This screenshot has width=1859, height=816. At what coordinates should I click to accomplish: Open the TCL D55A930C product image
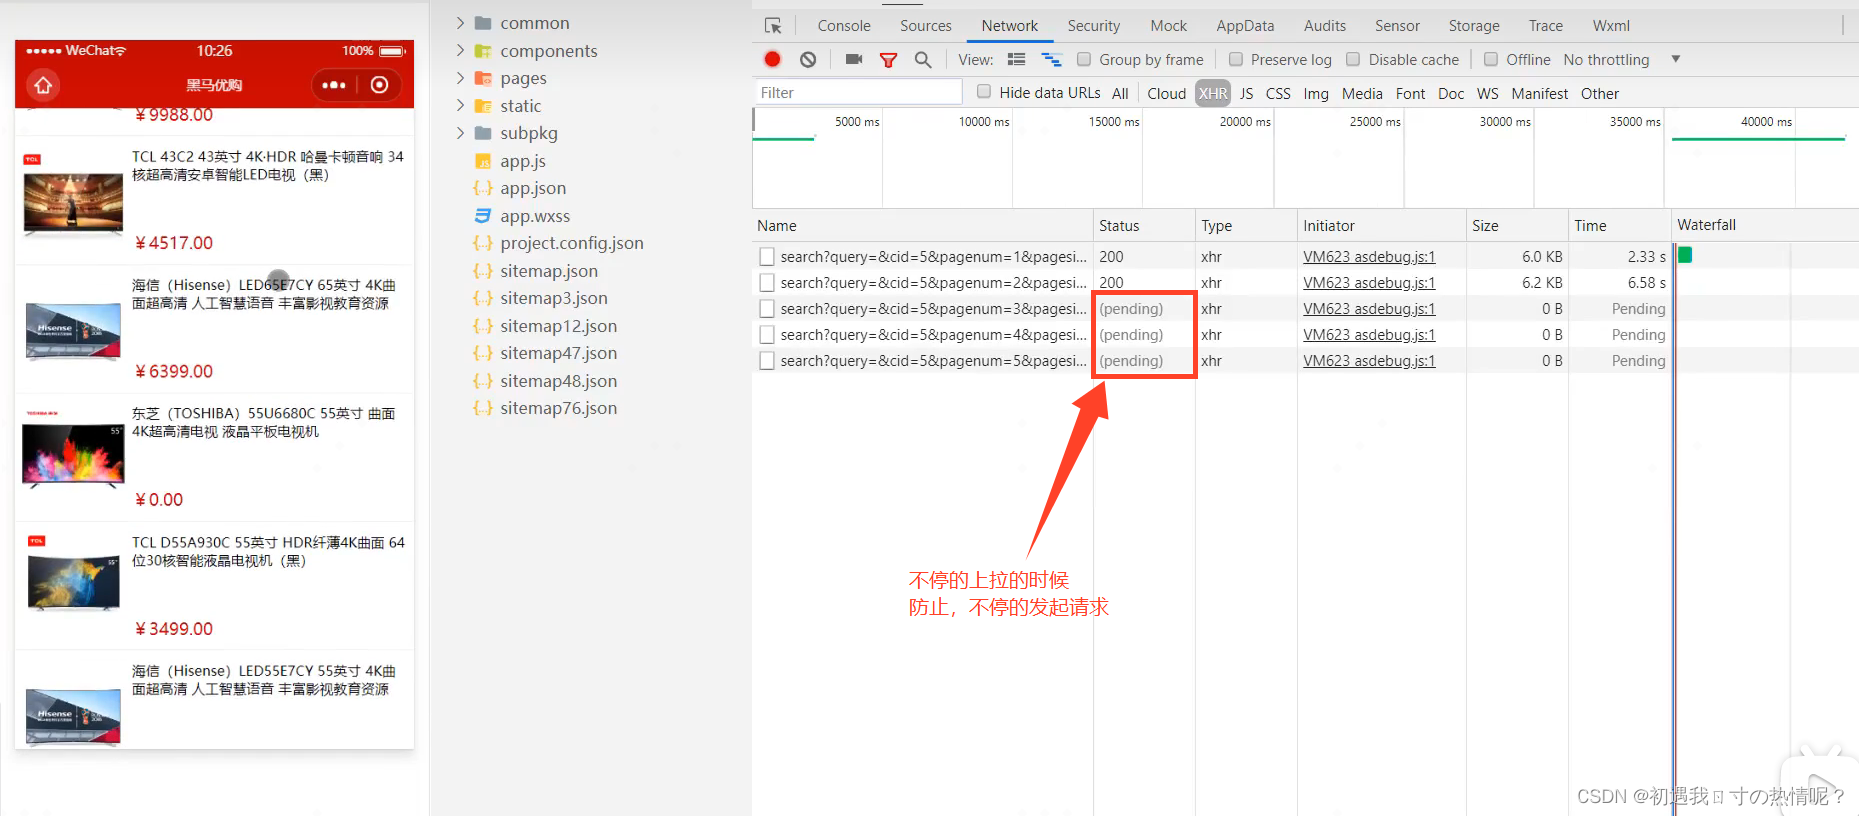[73, 574]
